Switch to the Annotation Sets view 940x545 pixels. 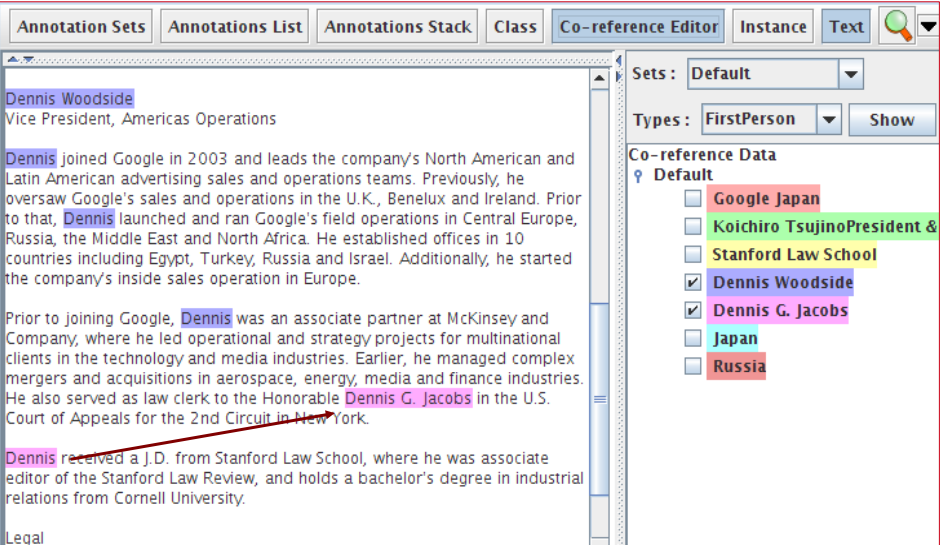click(x=81, y=27)
